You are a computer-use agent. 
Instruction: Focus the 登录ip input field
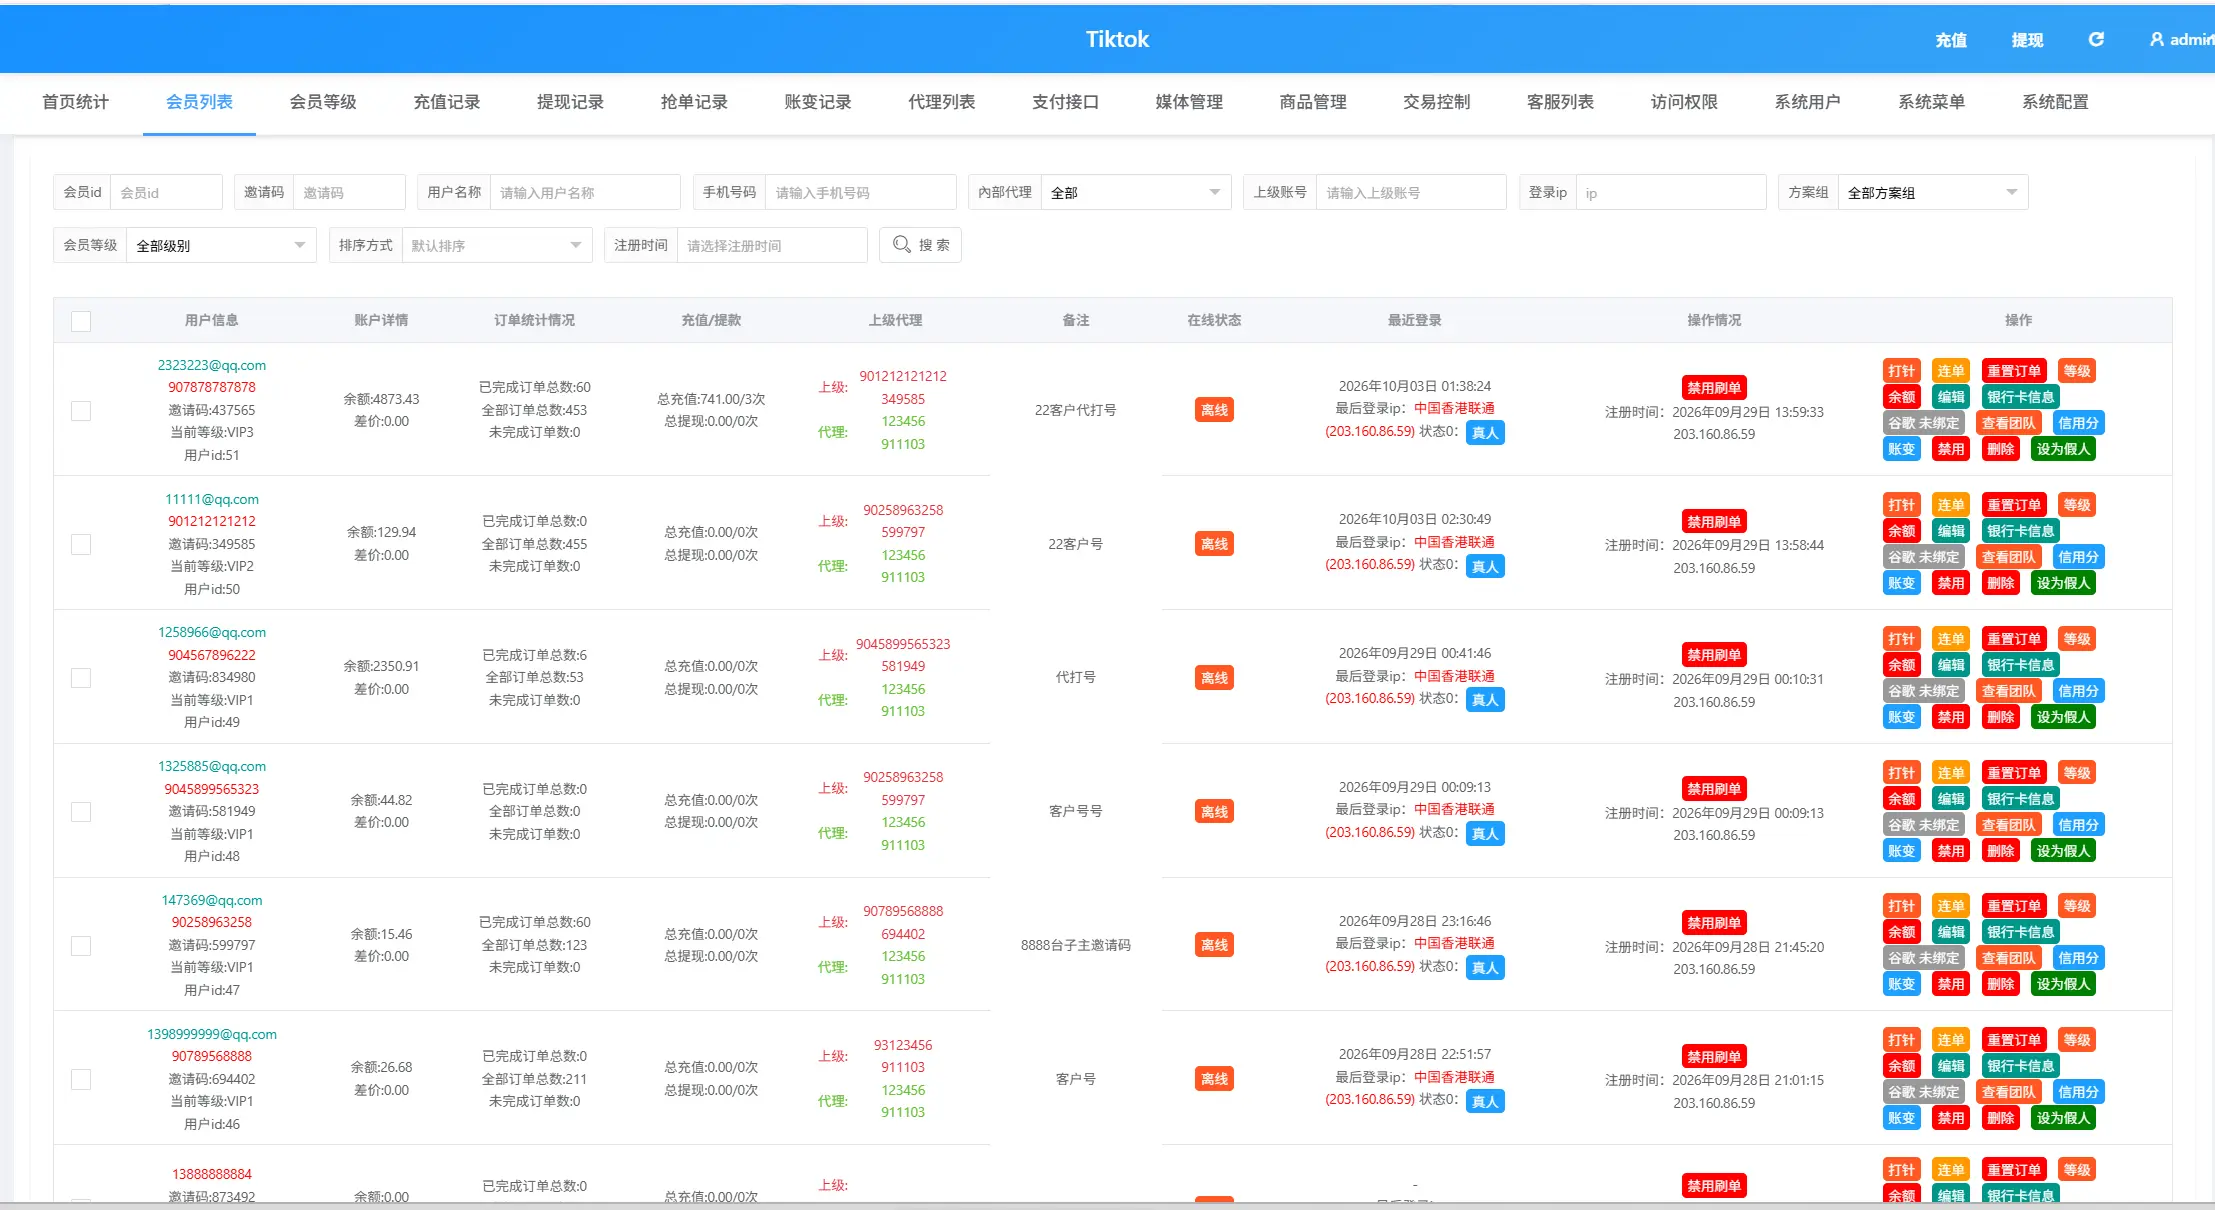pyautogui.click(x=1670, y=192)
